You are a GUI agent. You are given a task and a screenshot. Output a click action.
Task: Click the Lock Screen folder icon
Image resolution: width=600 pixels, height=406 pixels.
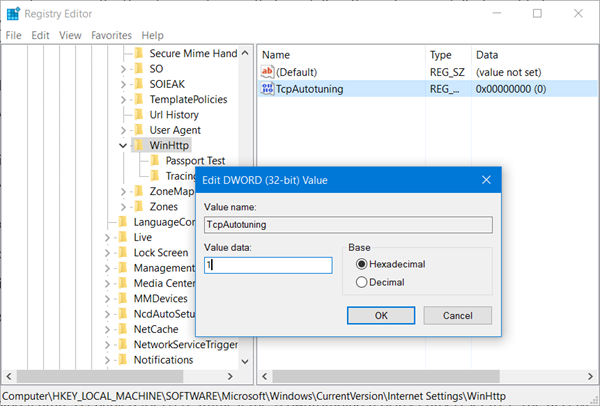(x=122, y=253)
